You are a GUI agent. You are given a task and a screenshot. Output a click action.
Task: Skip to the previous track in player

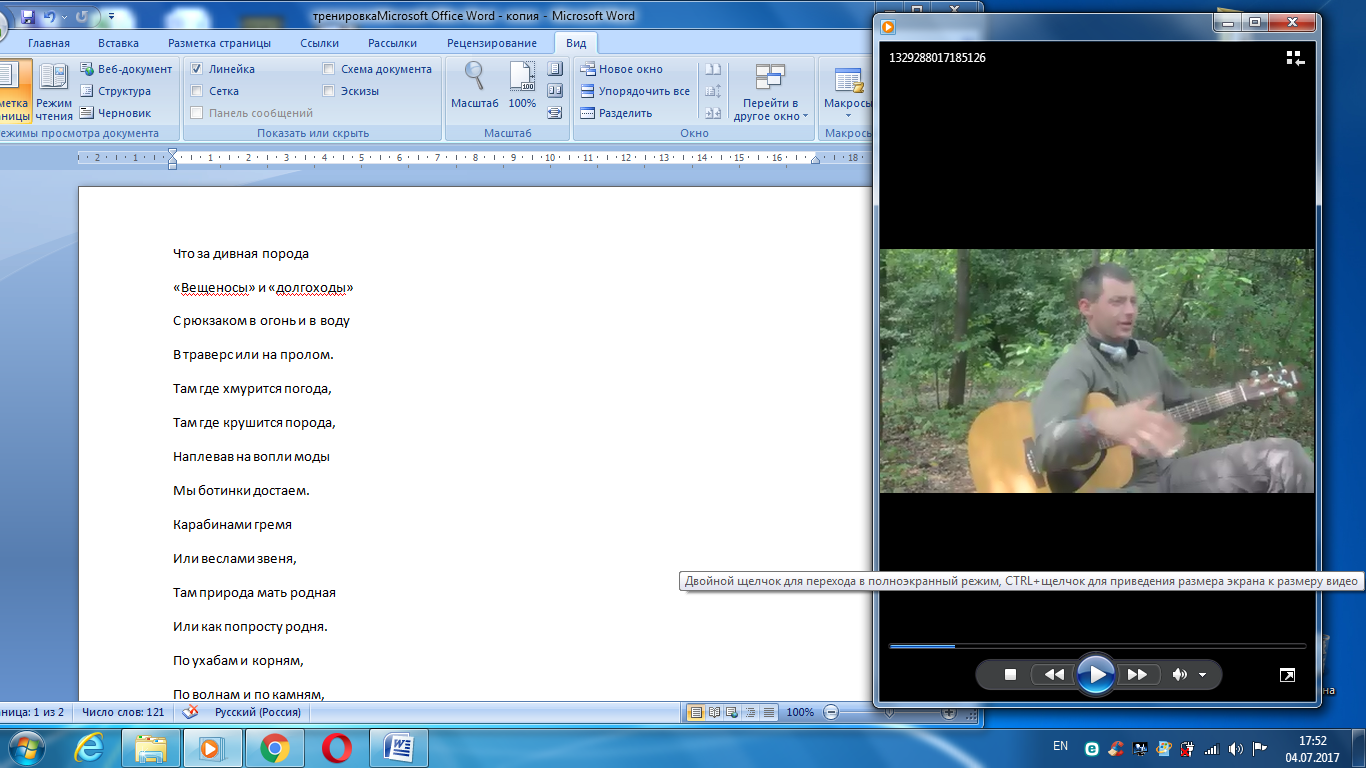click(x=1054, y=675)
